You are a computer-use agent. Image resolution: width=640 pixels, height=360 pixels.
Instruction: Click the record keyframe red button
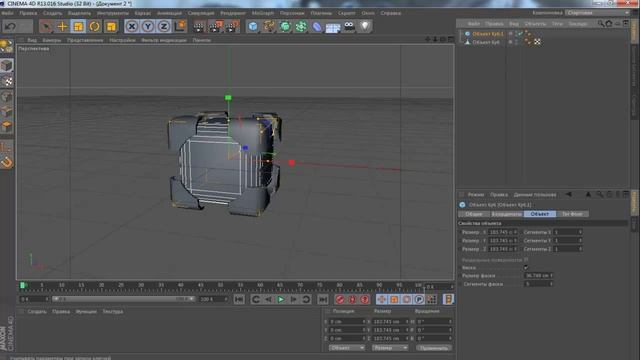[340, 300]
